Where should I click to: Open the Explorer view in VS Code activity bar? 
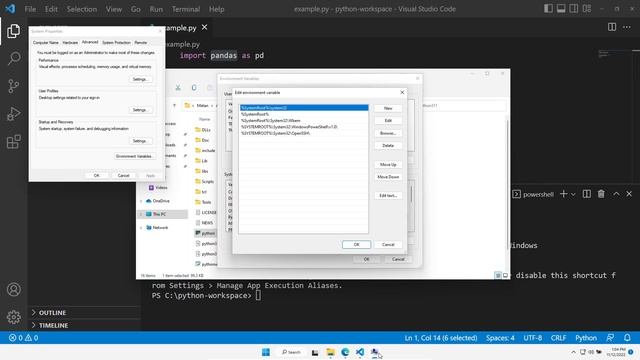[13, 31]
